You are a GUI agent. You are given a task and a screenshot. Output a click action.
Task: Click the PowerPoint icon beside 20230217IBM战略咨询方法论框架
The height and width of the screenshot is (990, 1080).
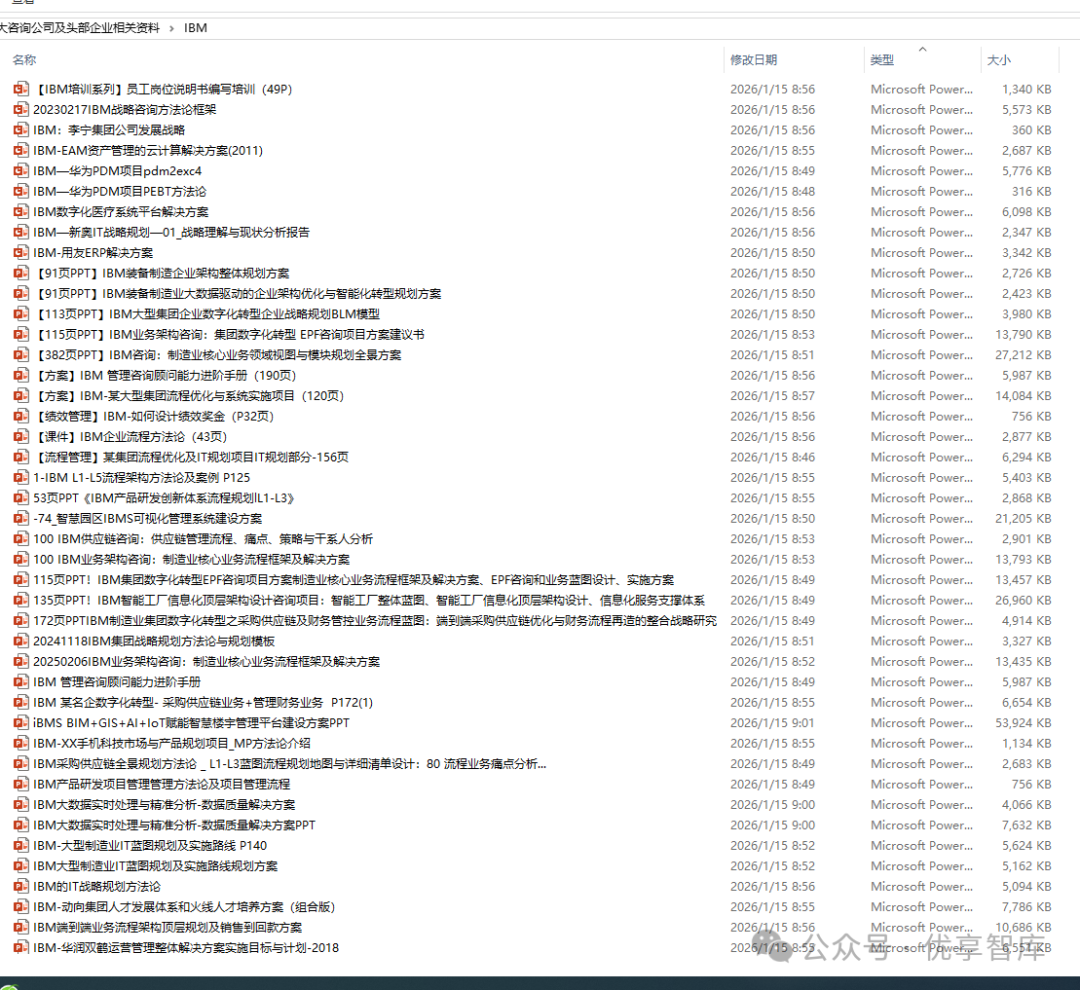pos(21,110)
